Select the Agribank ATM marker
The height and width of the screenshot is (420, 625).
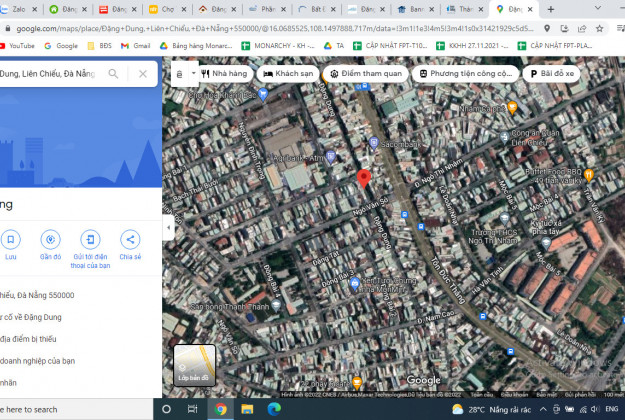(330, 157)
